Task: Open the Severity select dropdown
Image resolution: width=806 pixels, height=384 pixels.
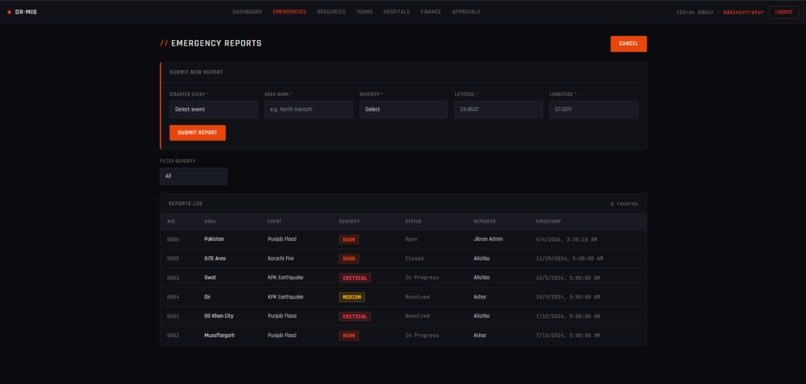Action: click(x=404, y=109)
